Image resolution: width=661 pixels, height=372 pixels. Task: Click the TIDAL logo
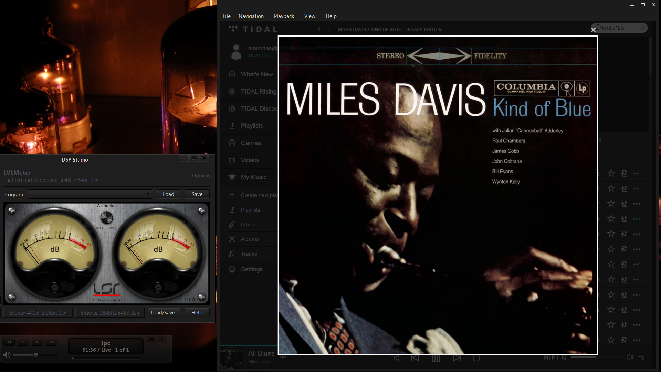[253, 29]
